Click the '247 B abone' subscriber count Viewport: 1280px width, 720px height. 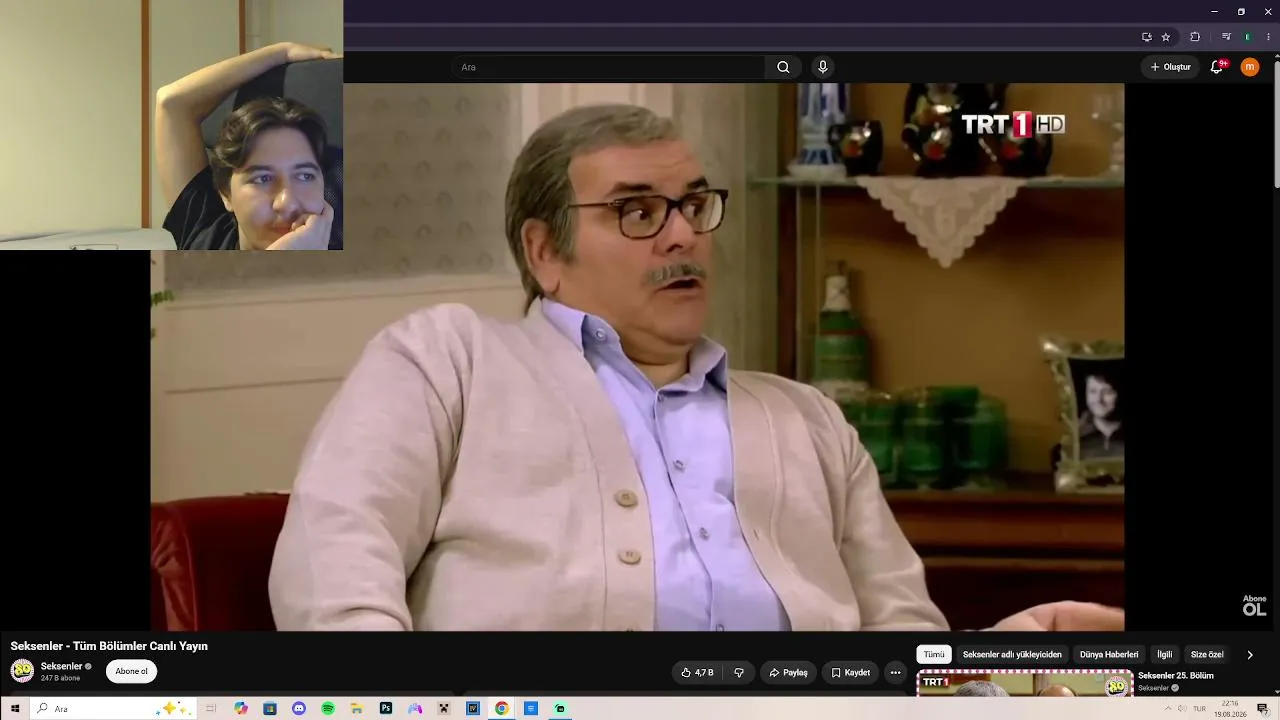tap(60, 678)
